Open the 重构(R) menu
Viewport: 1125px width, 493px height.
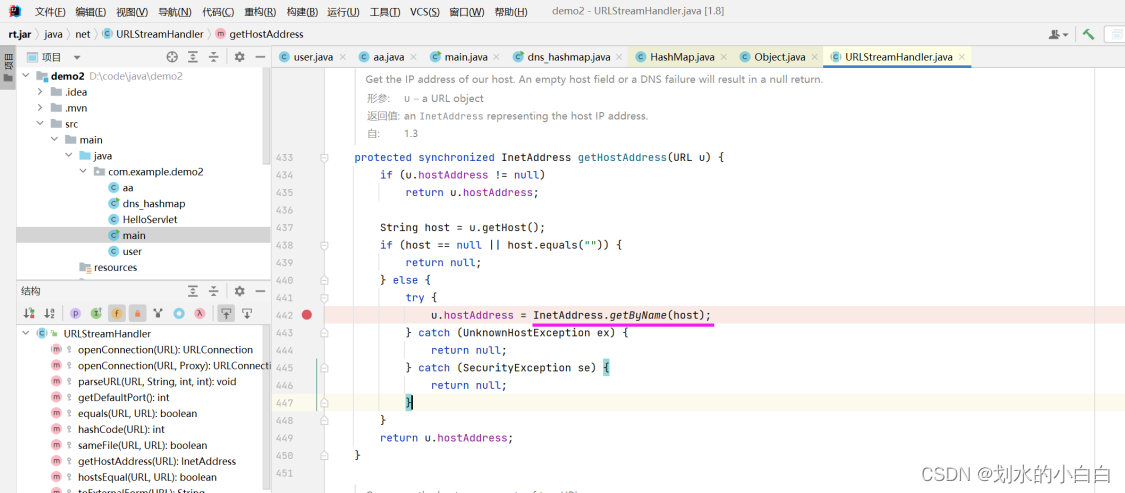coord(260,12)
